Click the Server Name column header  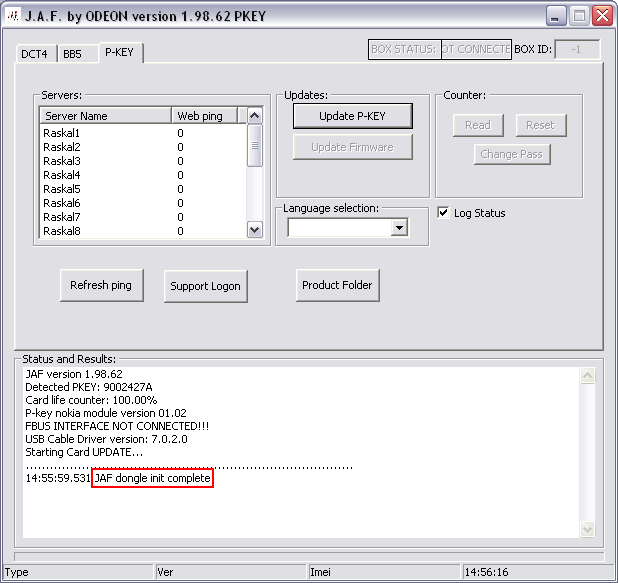[104, 116]
